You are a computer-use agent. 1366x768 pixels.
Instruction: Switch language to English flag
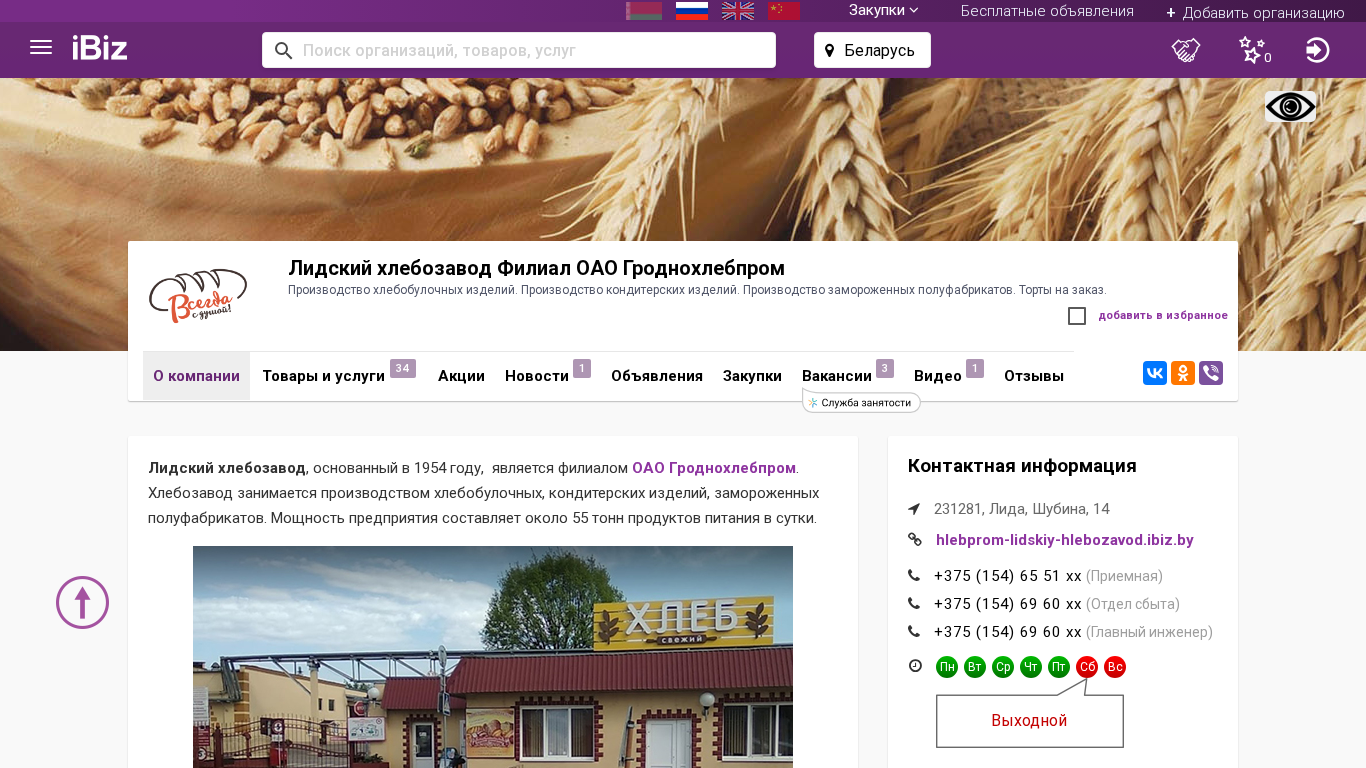click(738, 11)
